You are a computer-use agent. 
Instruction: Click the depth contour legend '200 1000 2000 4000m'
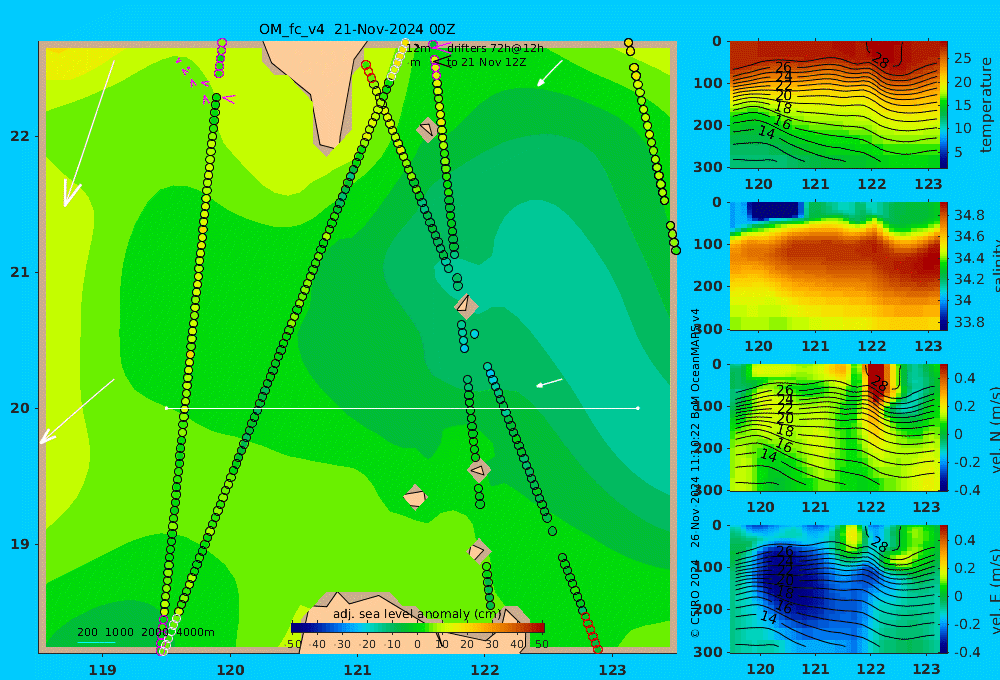(x=145, y=632)
